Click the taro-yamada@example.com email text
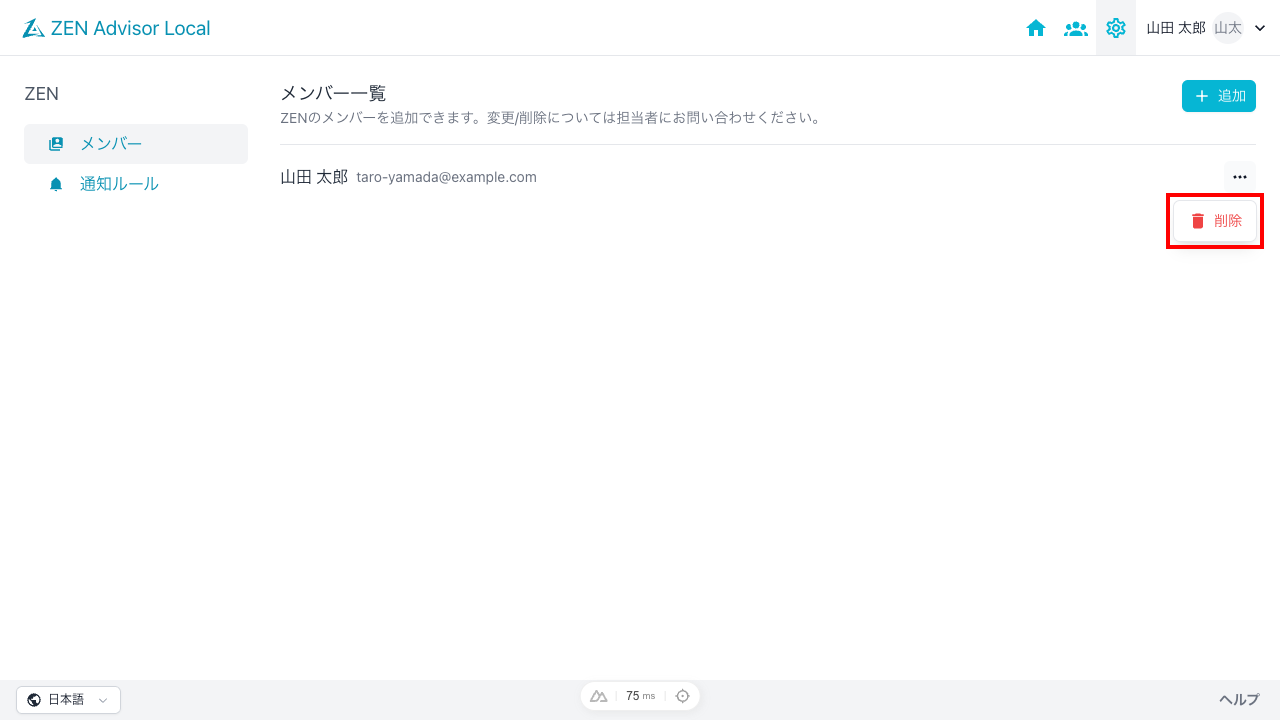Screen dimensions: 1280x720 coord(446,177)
